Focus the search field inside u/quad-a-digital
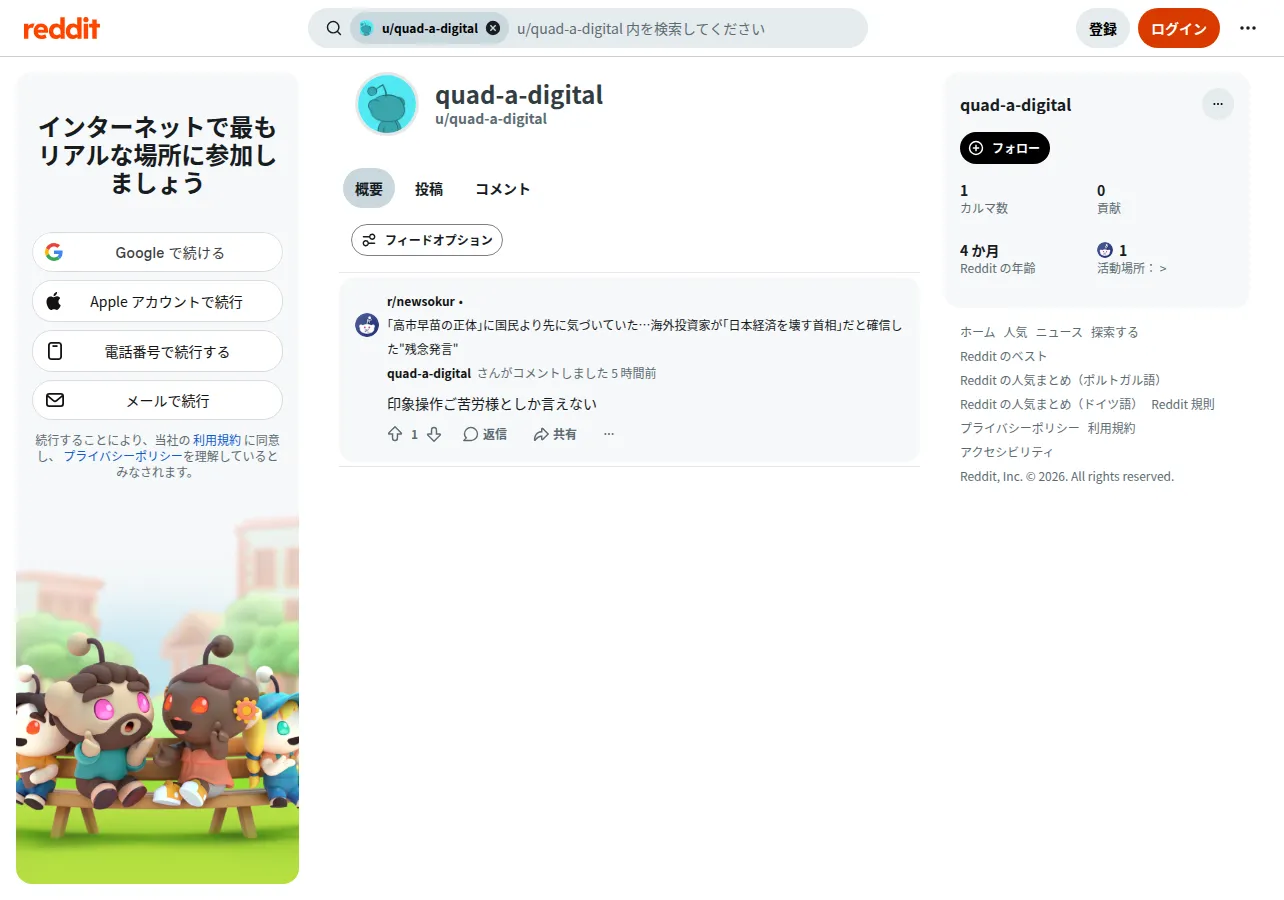 pyautogui.click(x=686, y=28)
